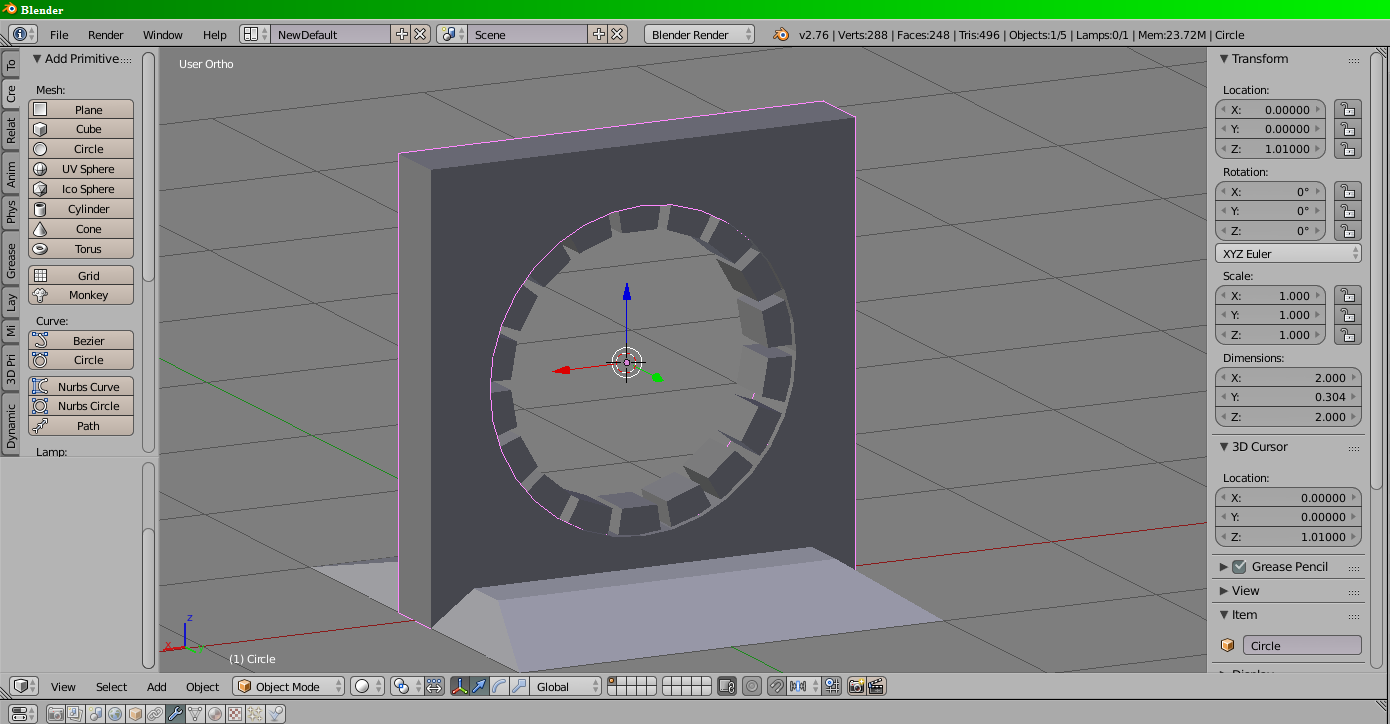Click the OpenGL render animation clapper icon
Image resolution: width=1390 pixels, height=724 pixels.
coord(876,686)
